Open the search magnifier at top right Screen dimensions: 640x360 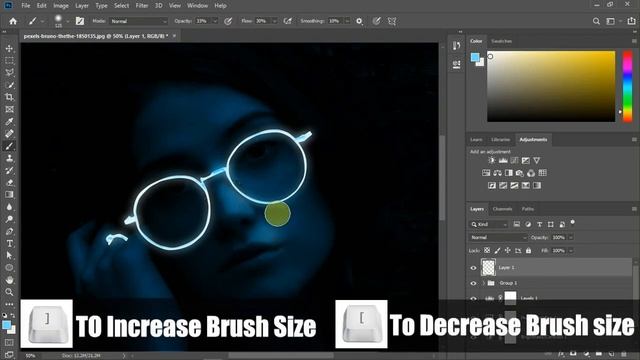(596, 21)
